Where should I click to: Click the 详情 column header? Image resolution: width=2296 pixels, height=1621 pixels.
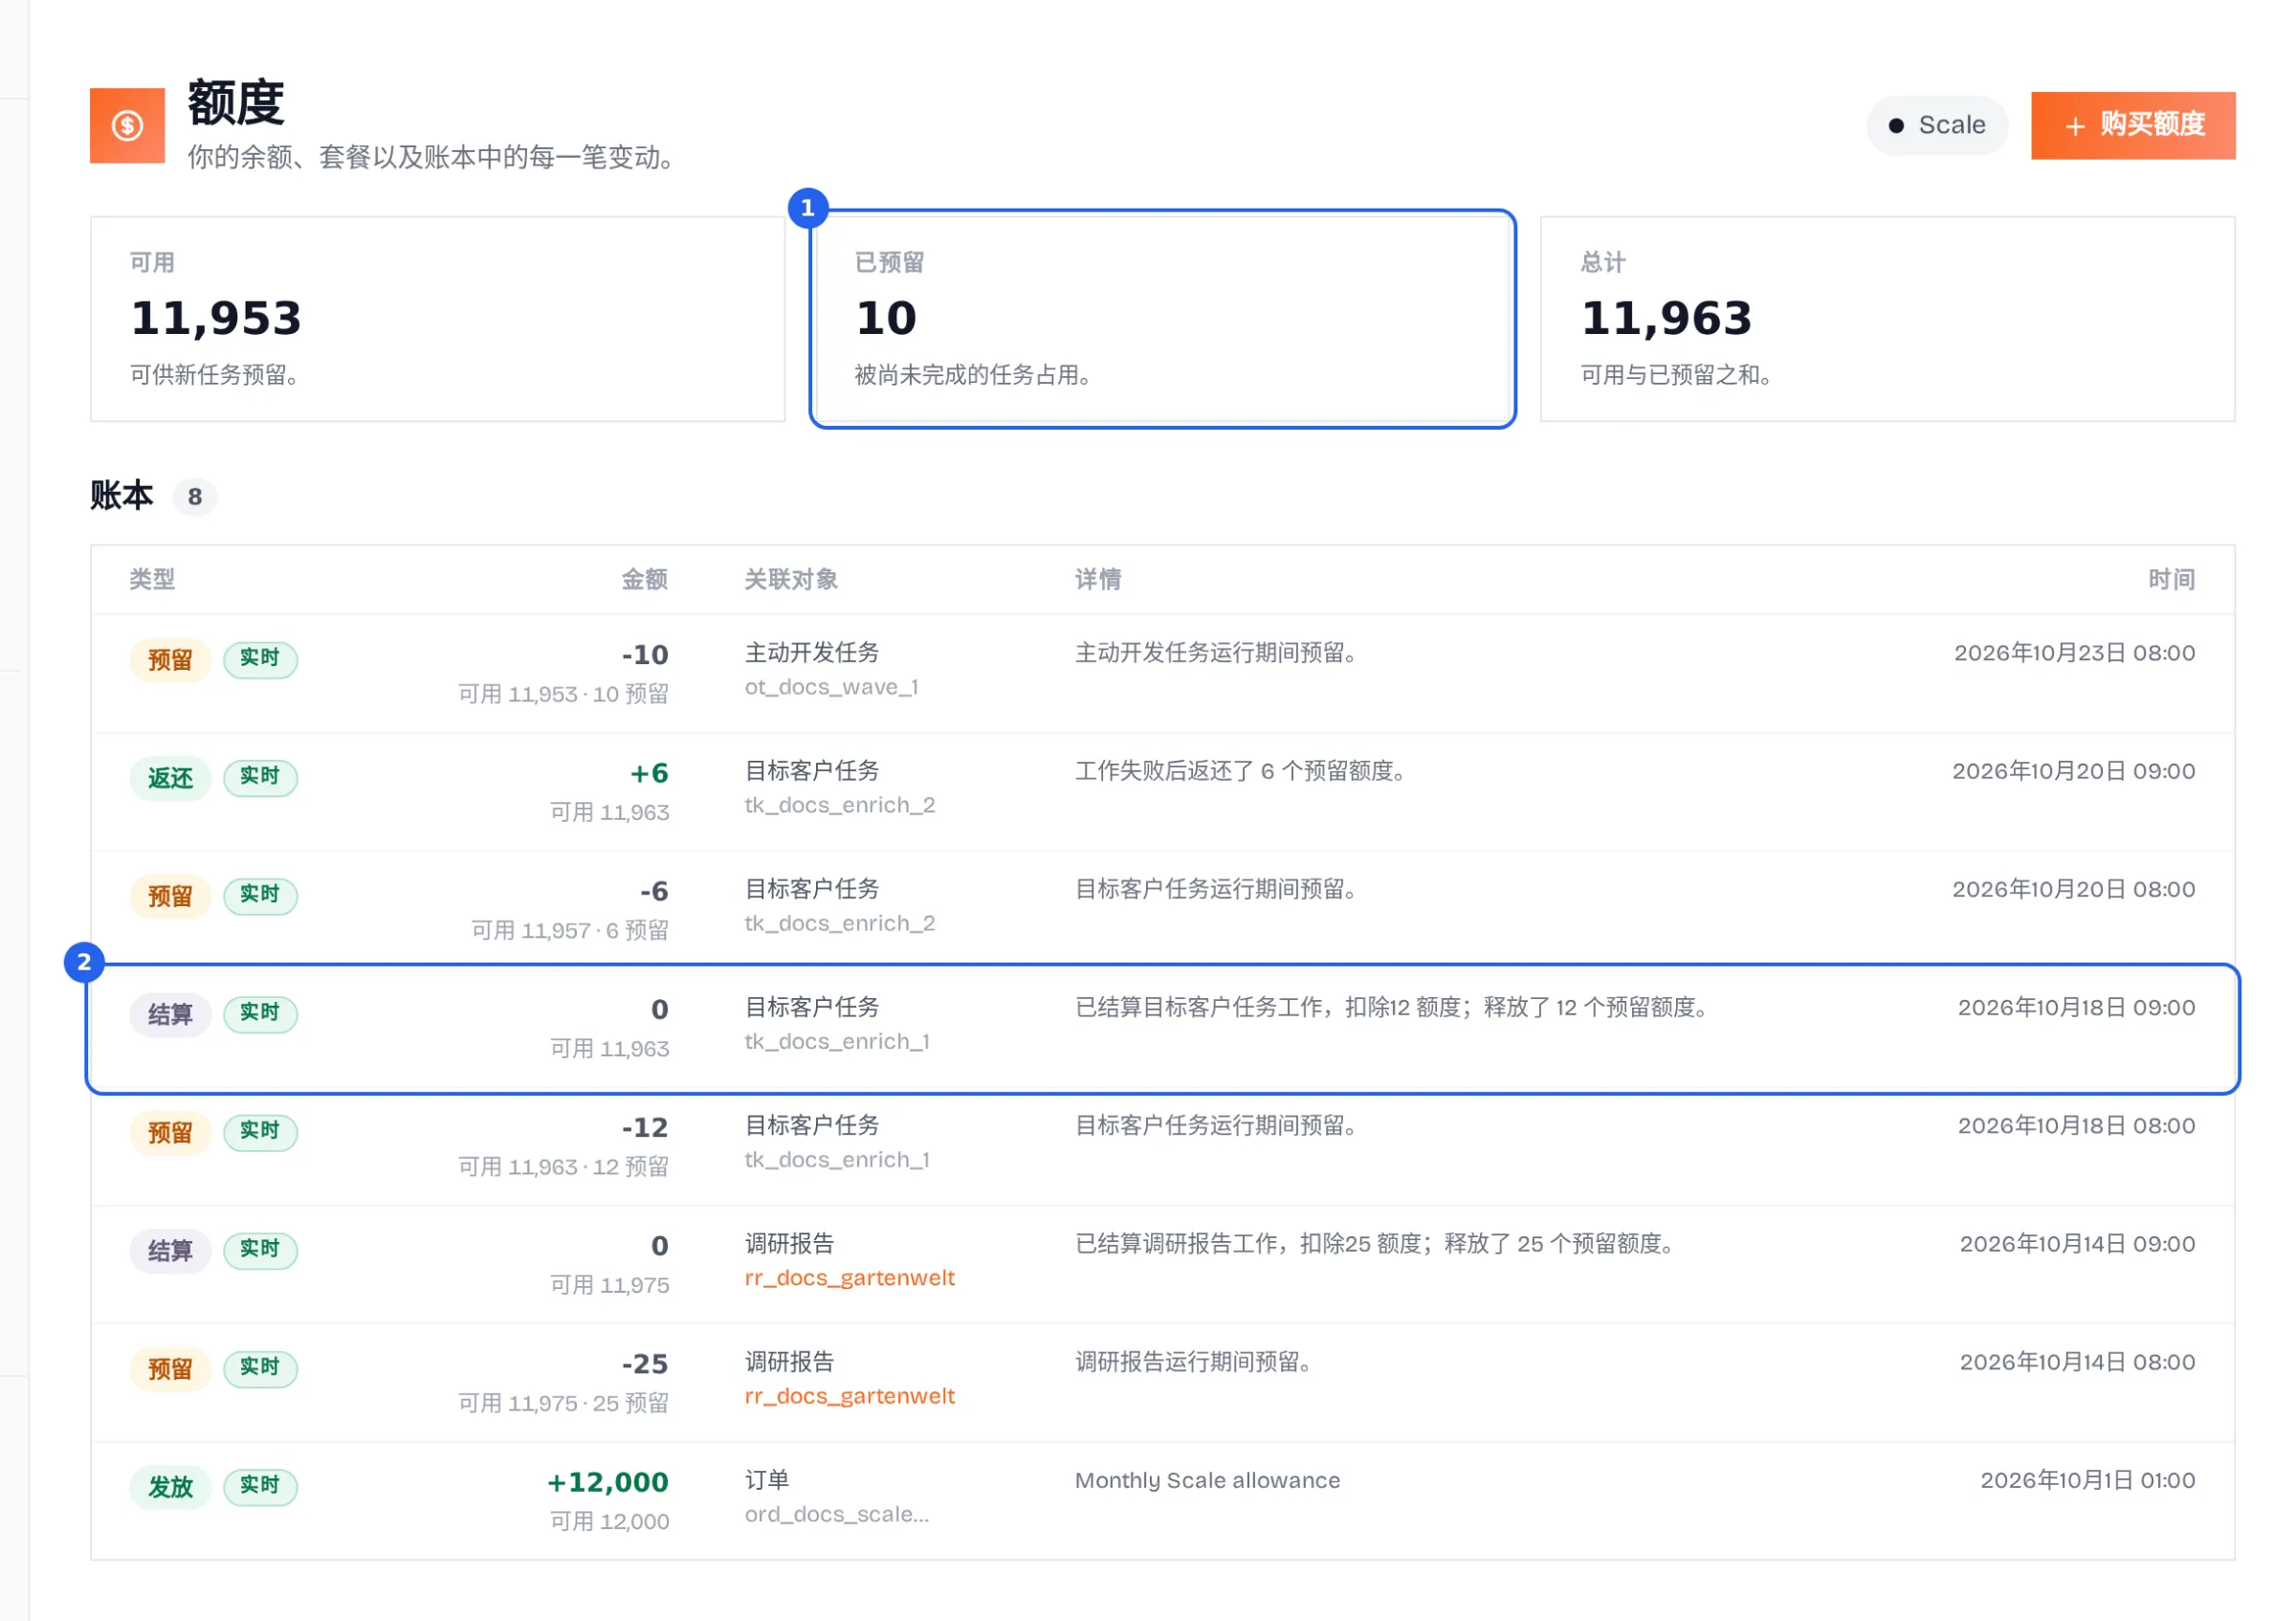(1098, 579)
